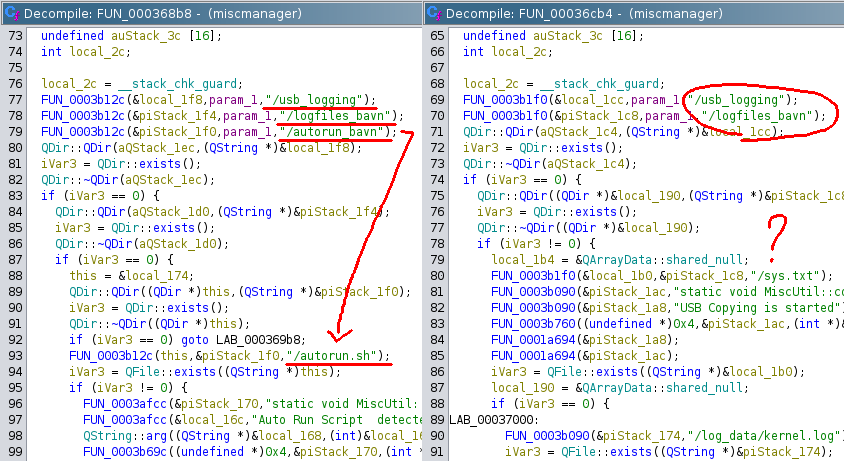Click the LAB_00037000 label
Image resolution: width=844 pixels, height=461 pixels.
click(x=491, y=420)
